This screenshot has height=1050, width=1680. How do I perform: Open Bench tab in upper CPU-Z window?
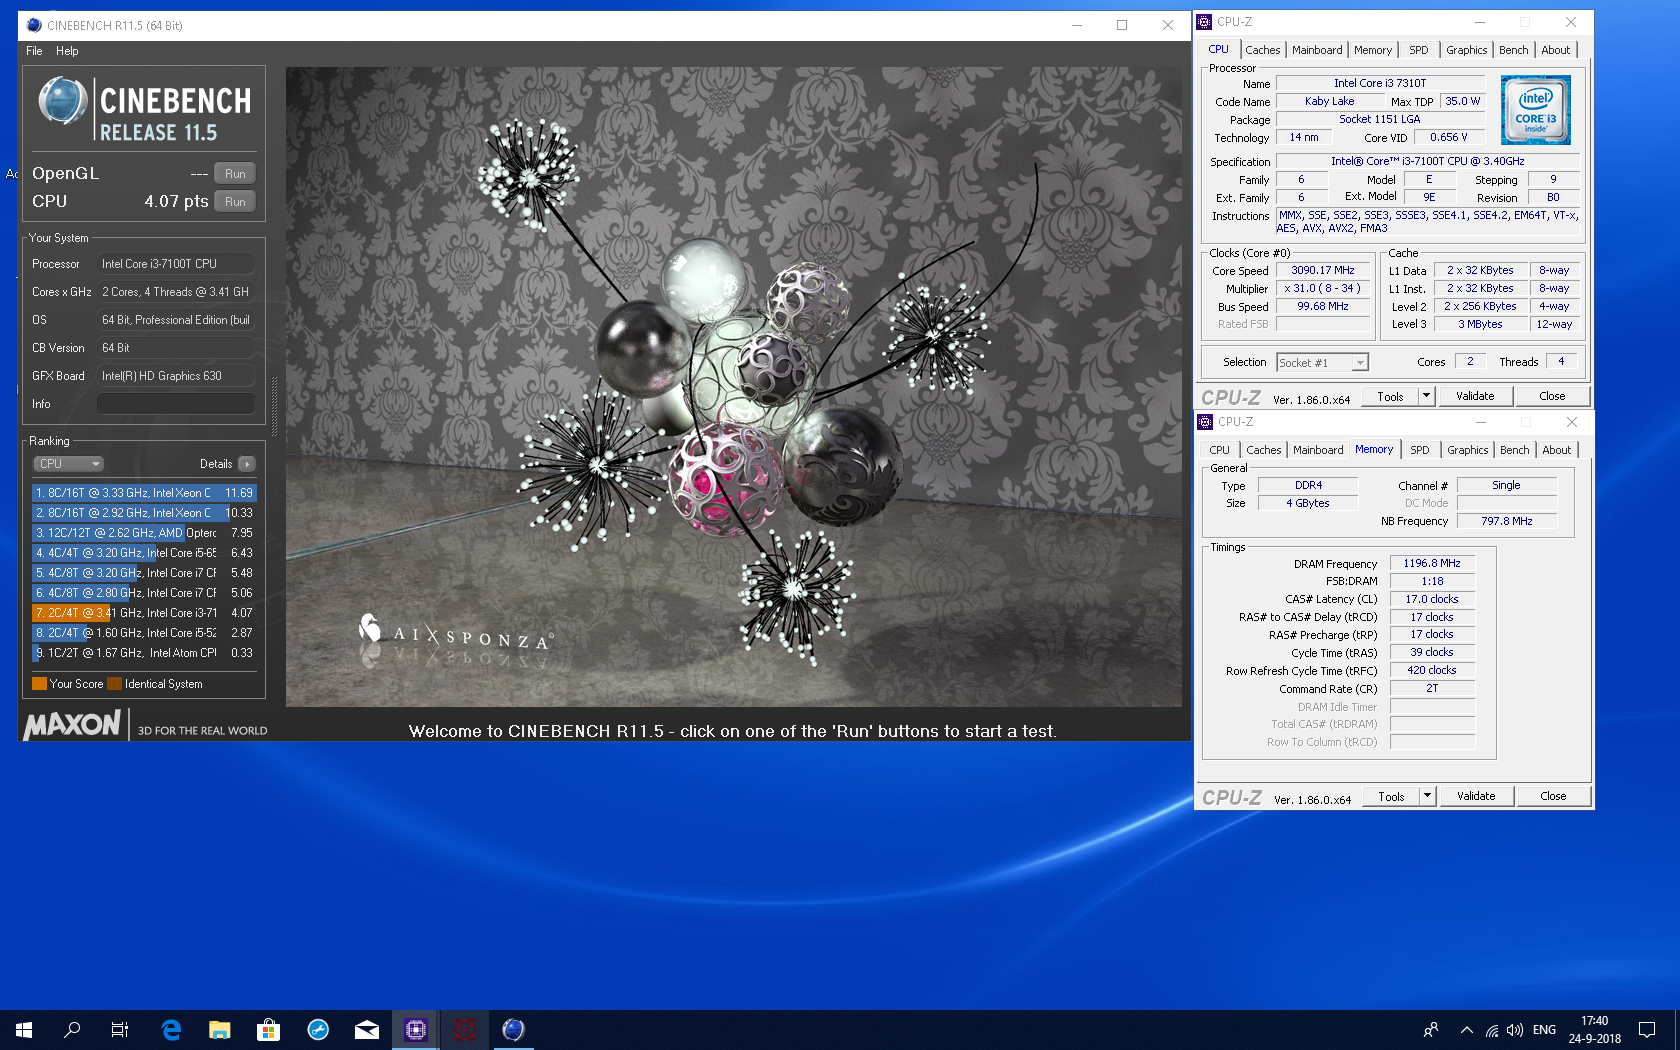tap(1514, 50)
